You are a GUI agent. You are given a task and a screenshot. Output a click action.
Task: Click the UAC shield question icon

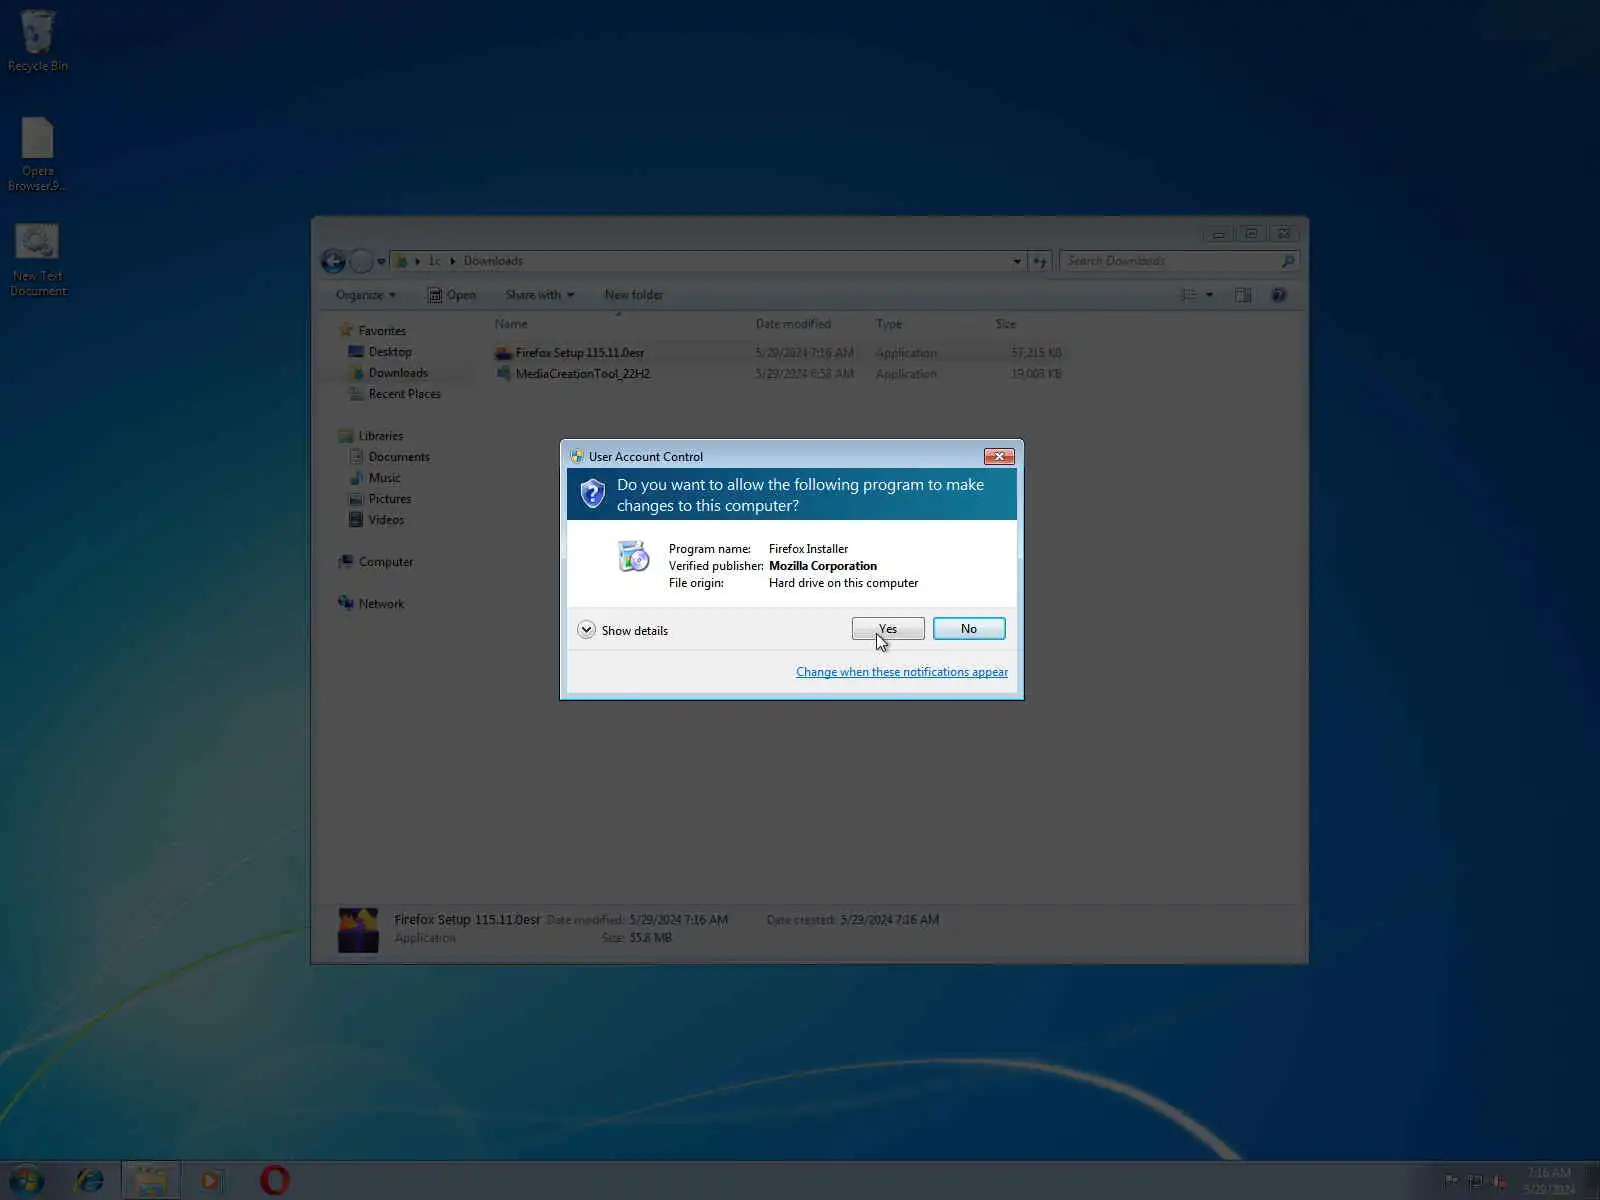(x=593, y=493)
